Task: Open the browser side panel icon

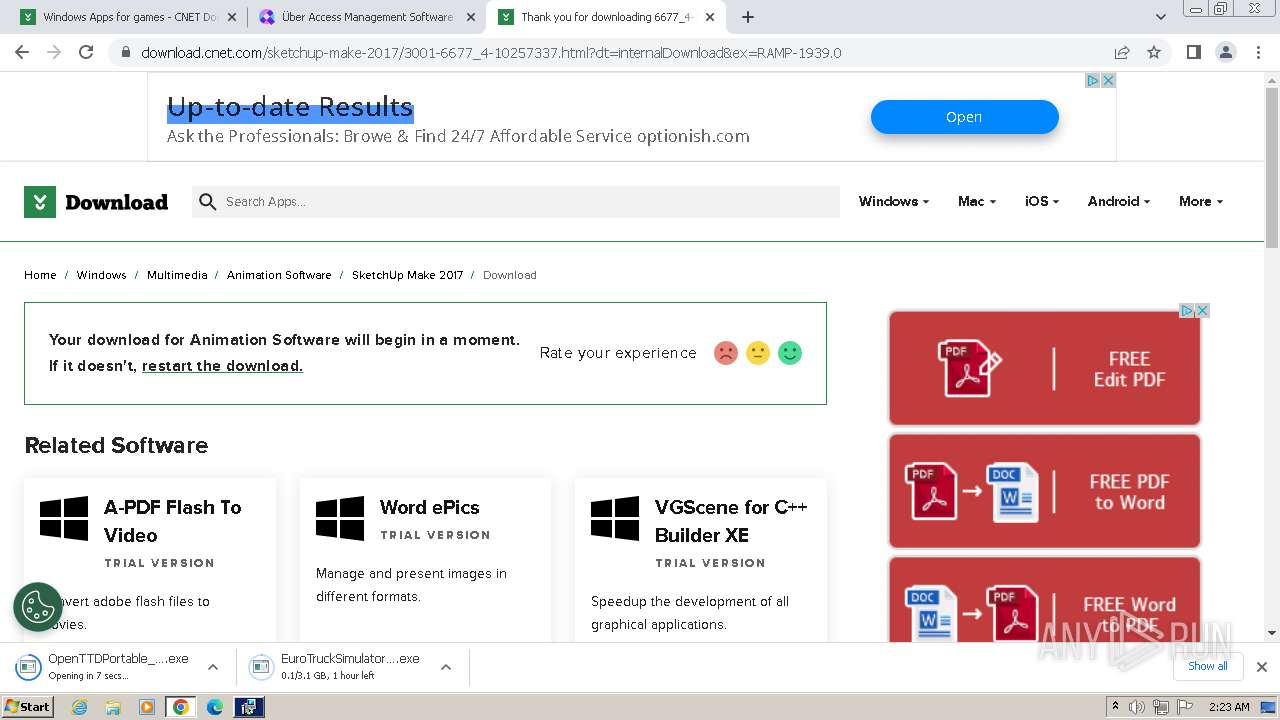Action: coord(1193,52)
